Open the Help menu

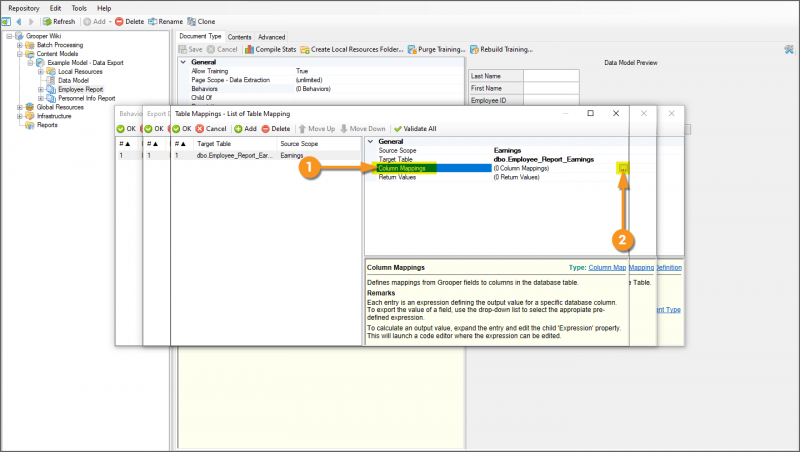coord(104,8)
